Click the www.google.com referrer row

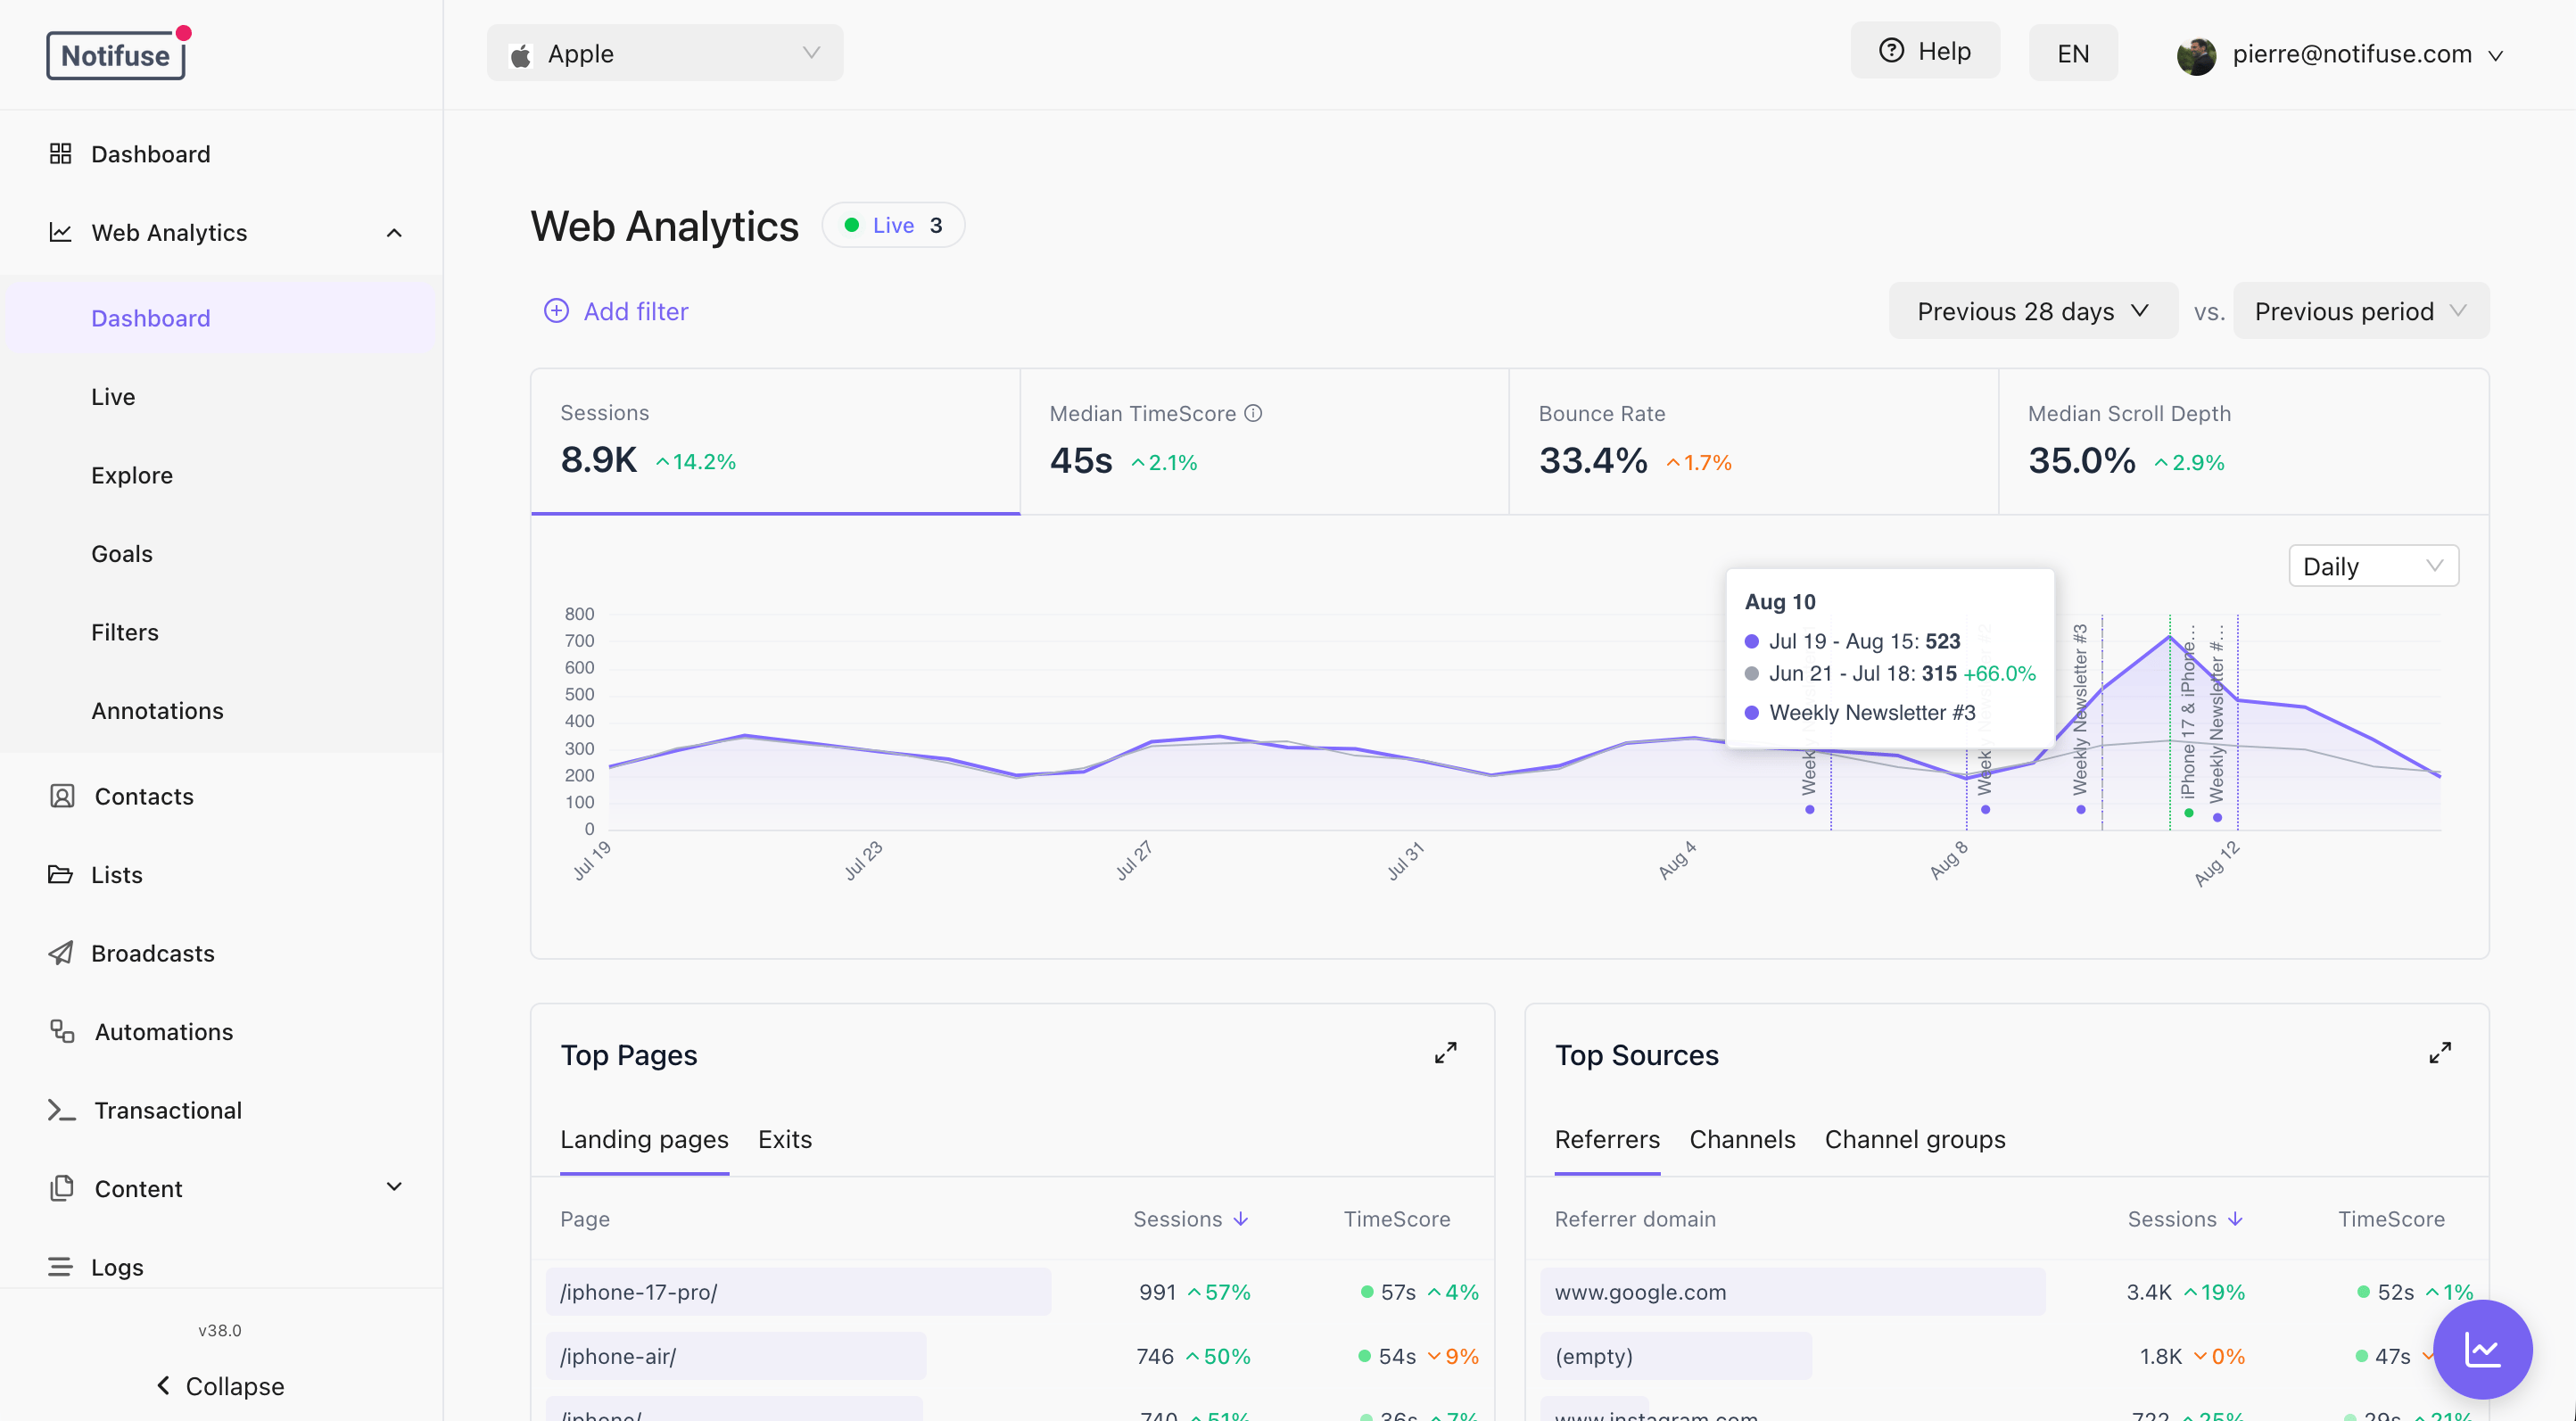click(x=2006, y=1292)
